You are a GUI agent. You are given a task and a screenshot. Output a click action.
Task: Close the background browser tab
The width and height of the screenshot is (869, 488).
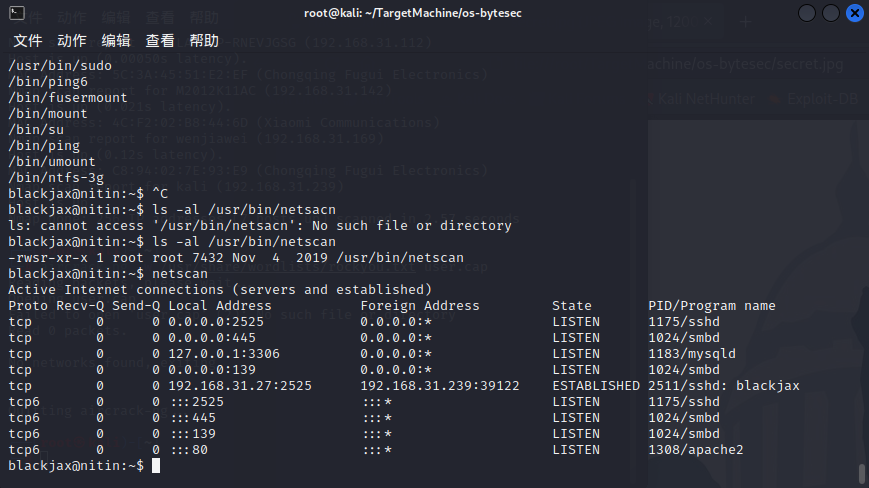[x=708, y=22]
